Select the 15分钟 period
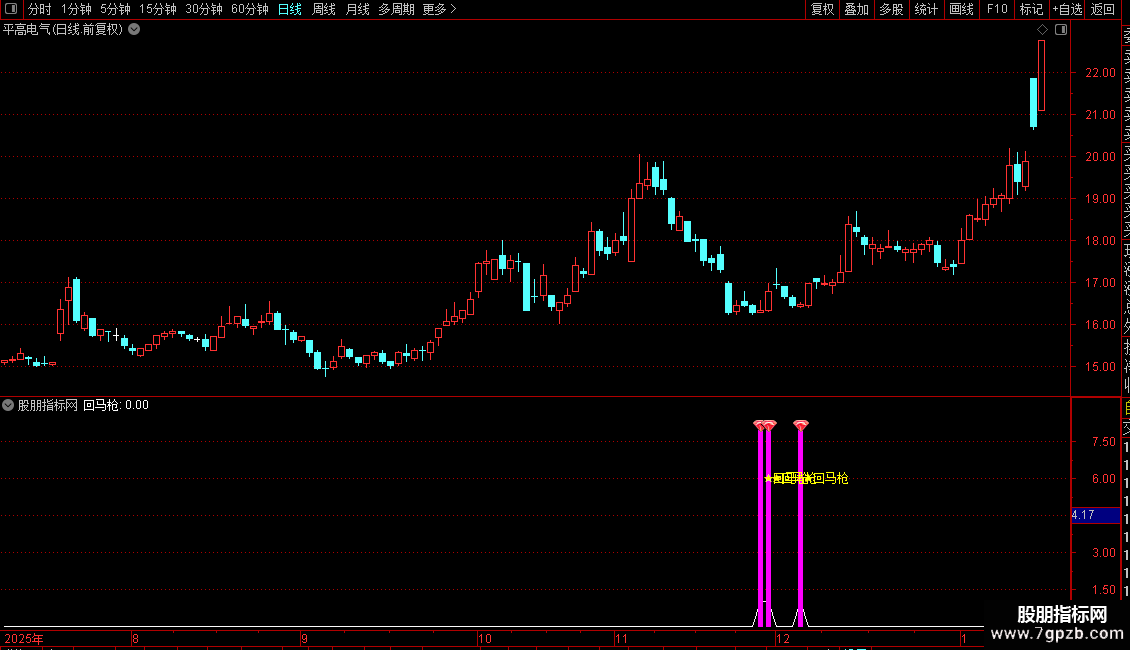1130x650 pixels. click(157, 9)
